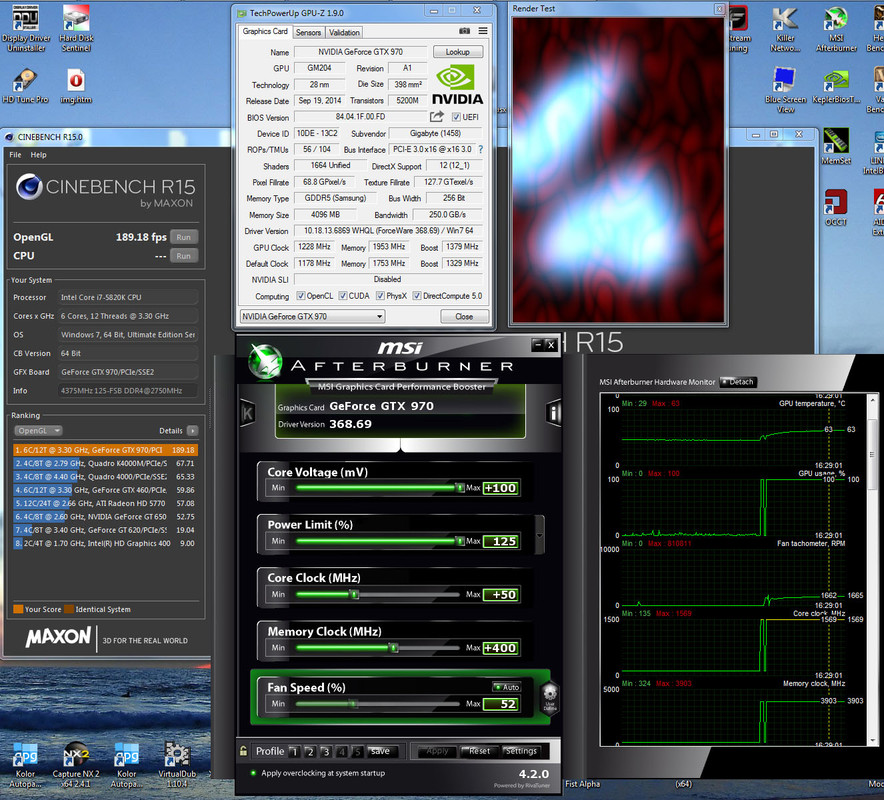Open the Display Driver Uninstaller desktop icon

tap(26, 28)
